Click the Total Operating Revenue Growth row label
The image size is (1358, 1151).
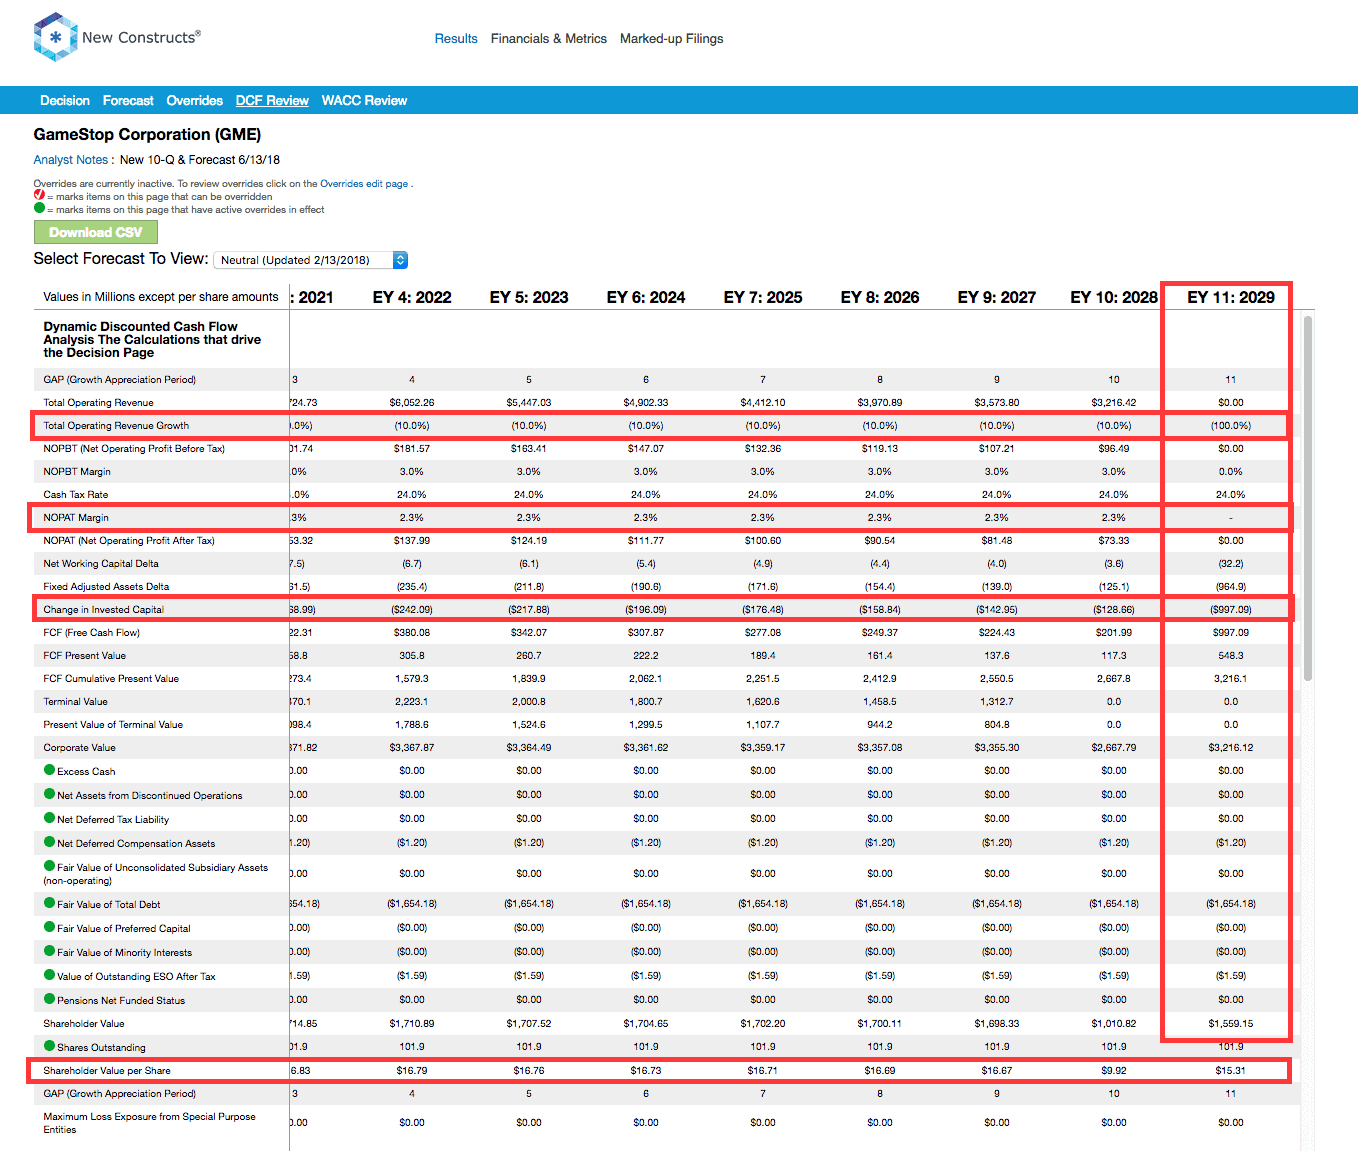pos(116,426)
